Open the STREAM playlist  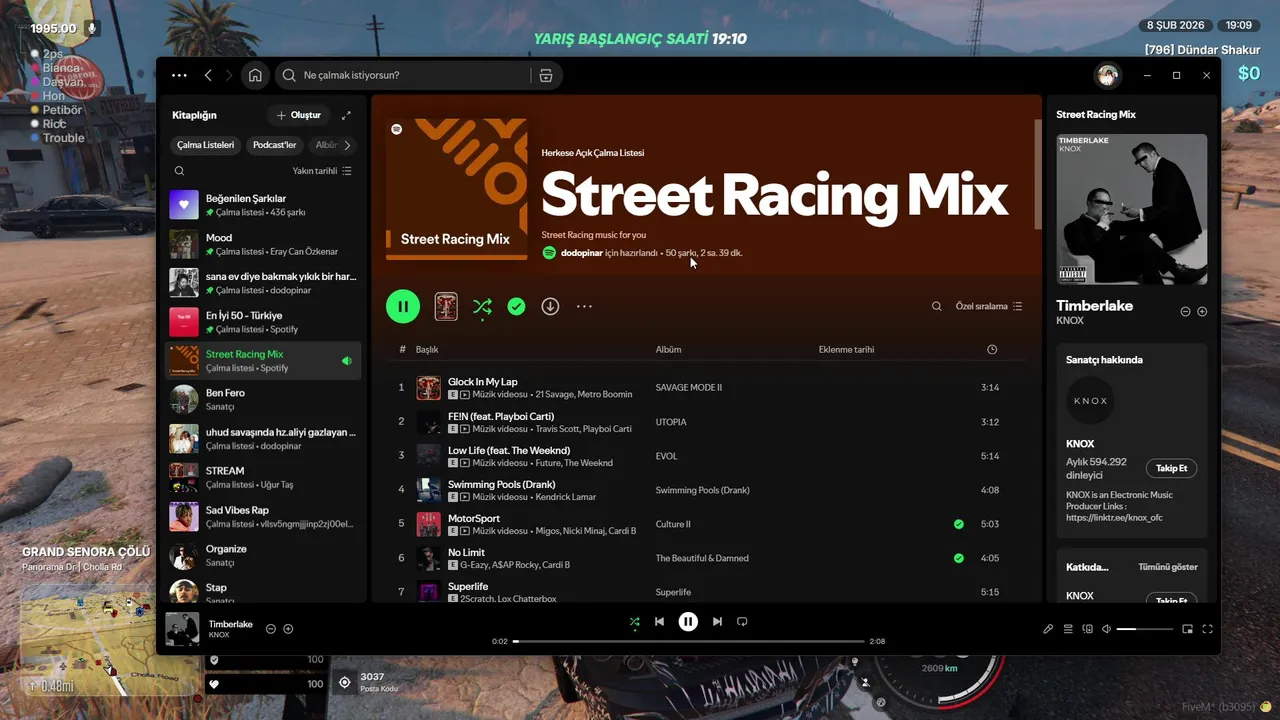pyautogui.click(x=264, y=477)
